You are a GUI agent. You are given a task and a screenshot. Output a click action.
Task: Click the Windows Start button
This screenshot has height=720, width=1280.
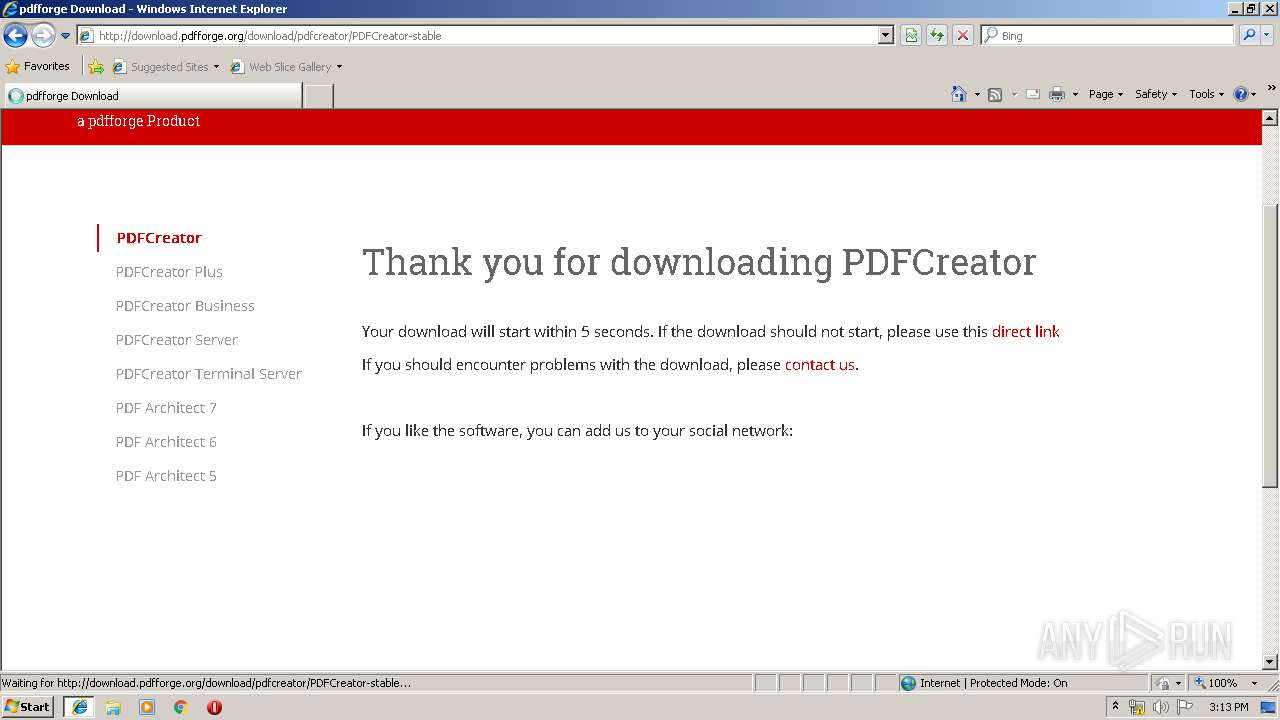28,707
